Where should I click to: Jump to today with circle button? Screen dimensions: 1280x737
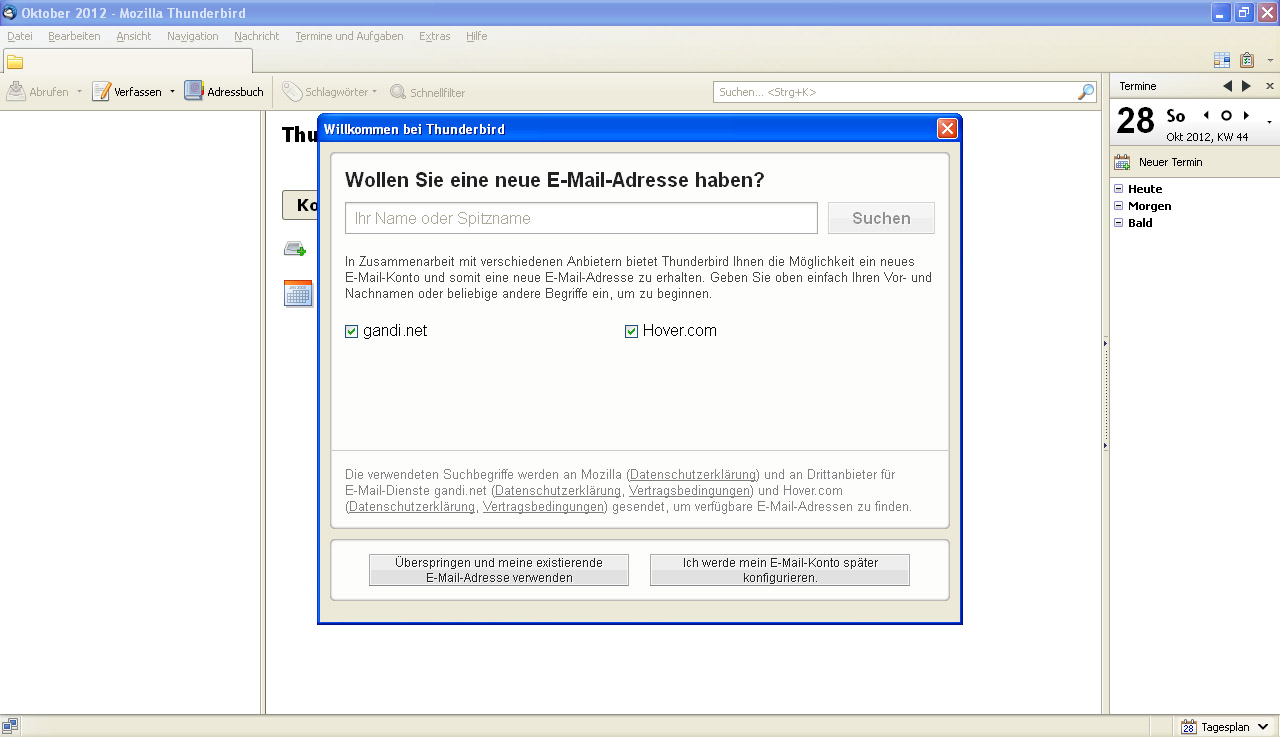[1226, 116]
